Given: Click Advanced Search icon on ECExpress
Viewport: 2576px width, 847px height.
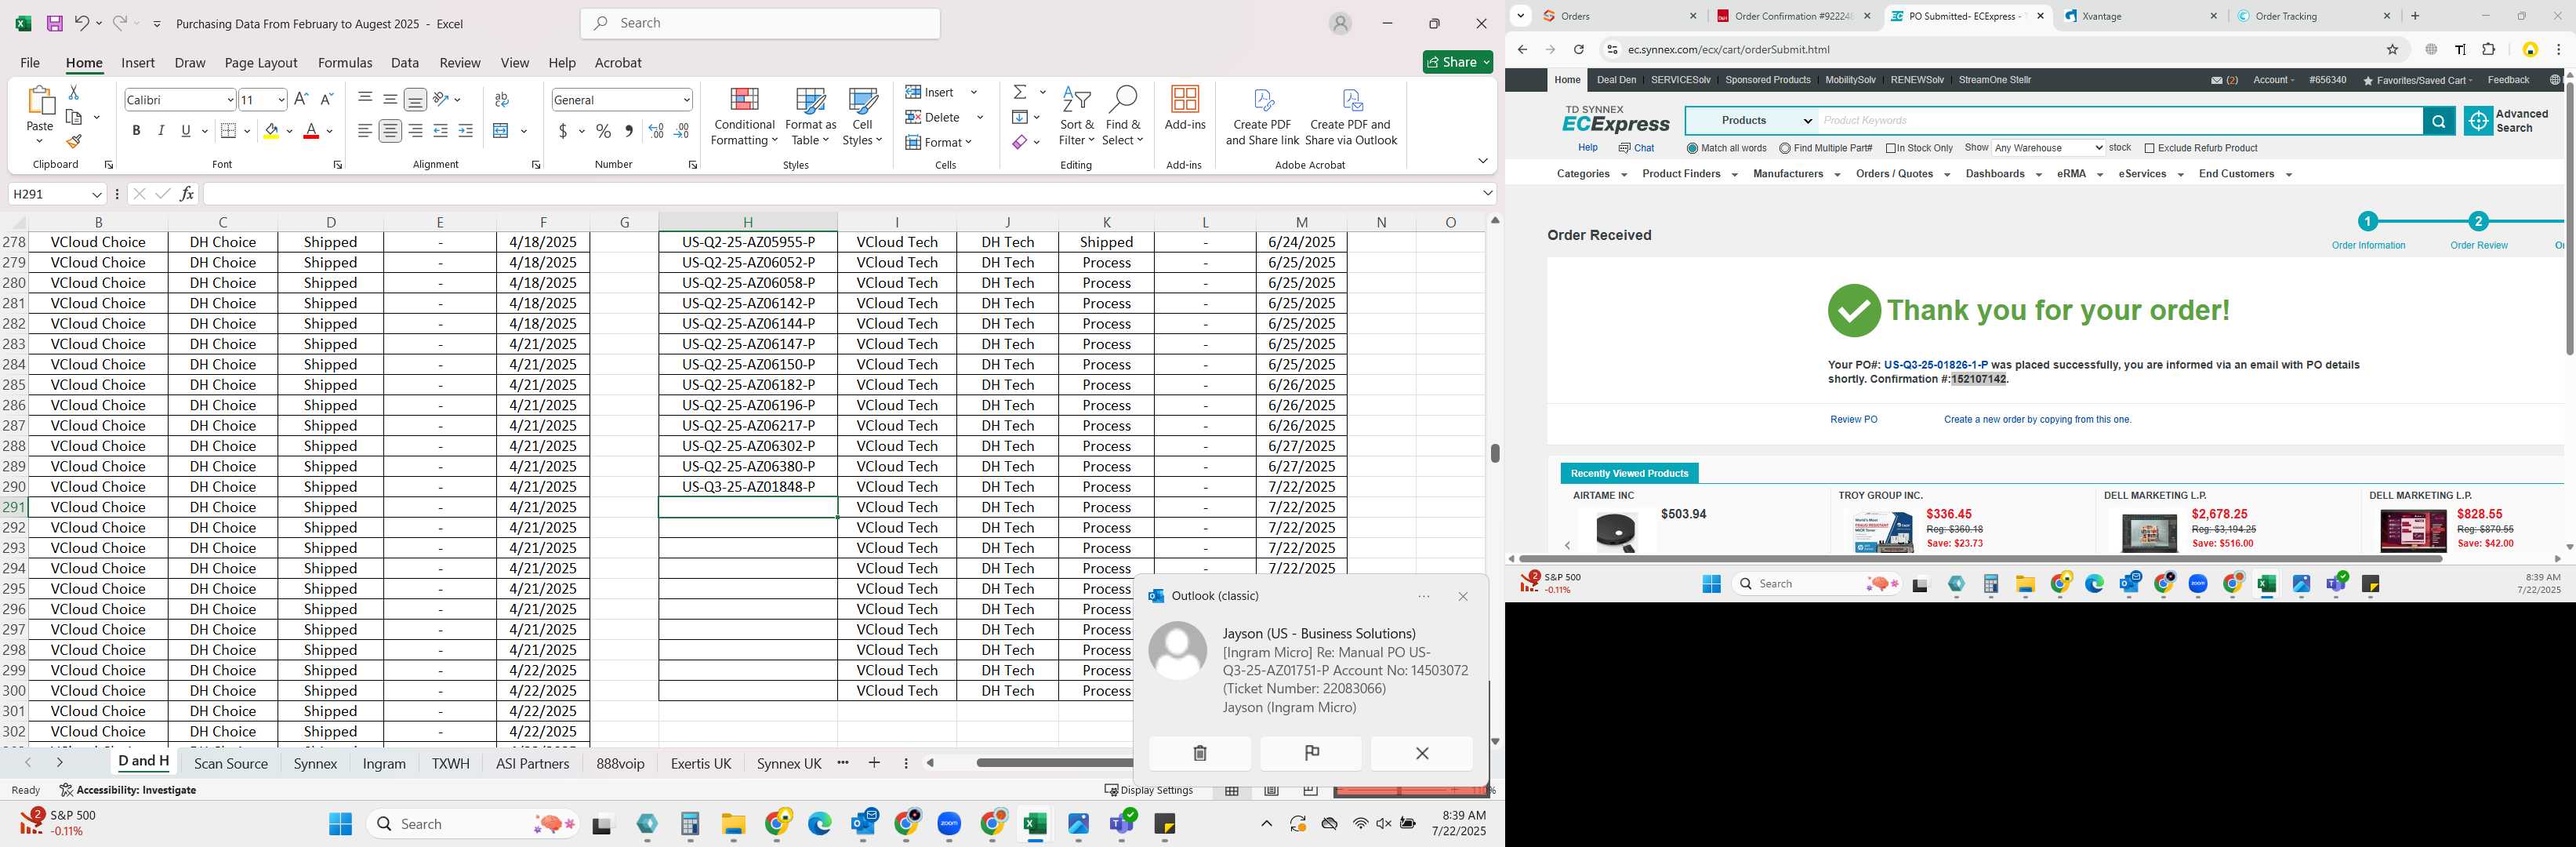Looking at the screenshot, I should tap(2478, 121).
